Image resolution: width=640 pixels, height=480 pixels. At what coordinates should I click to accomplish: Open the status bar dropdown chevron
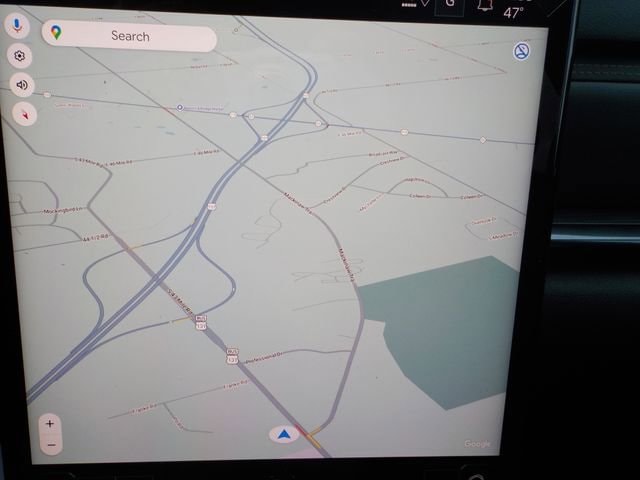pos(424,4)
